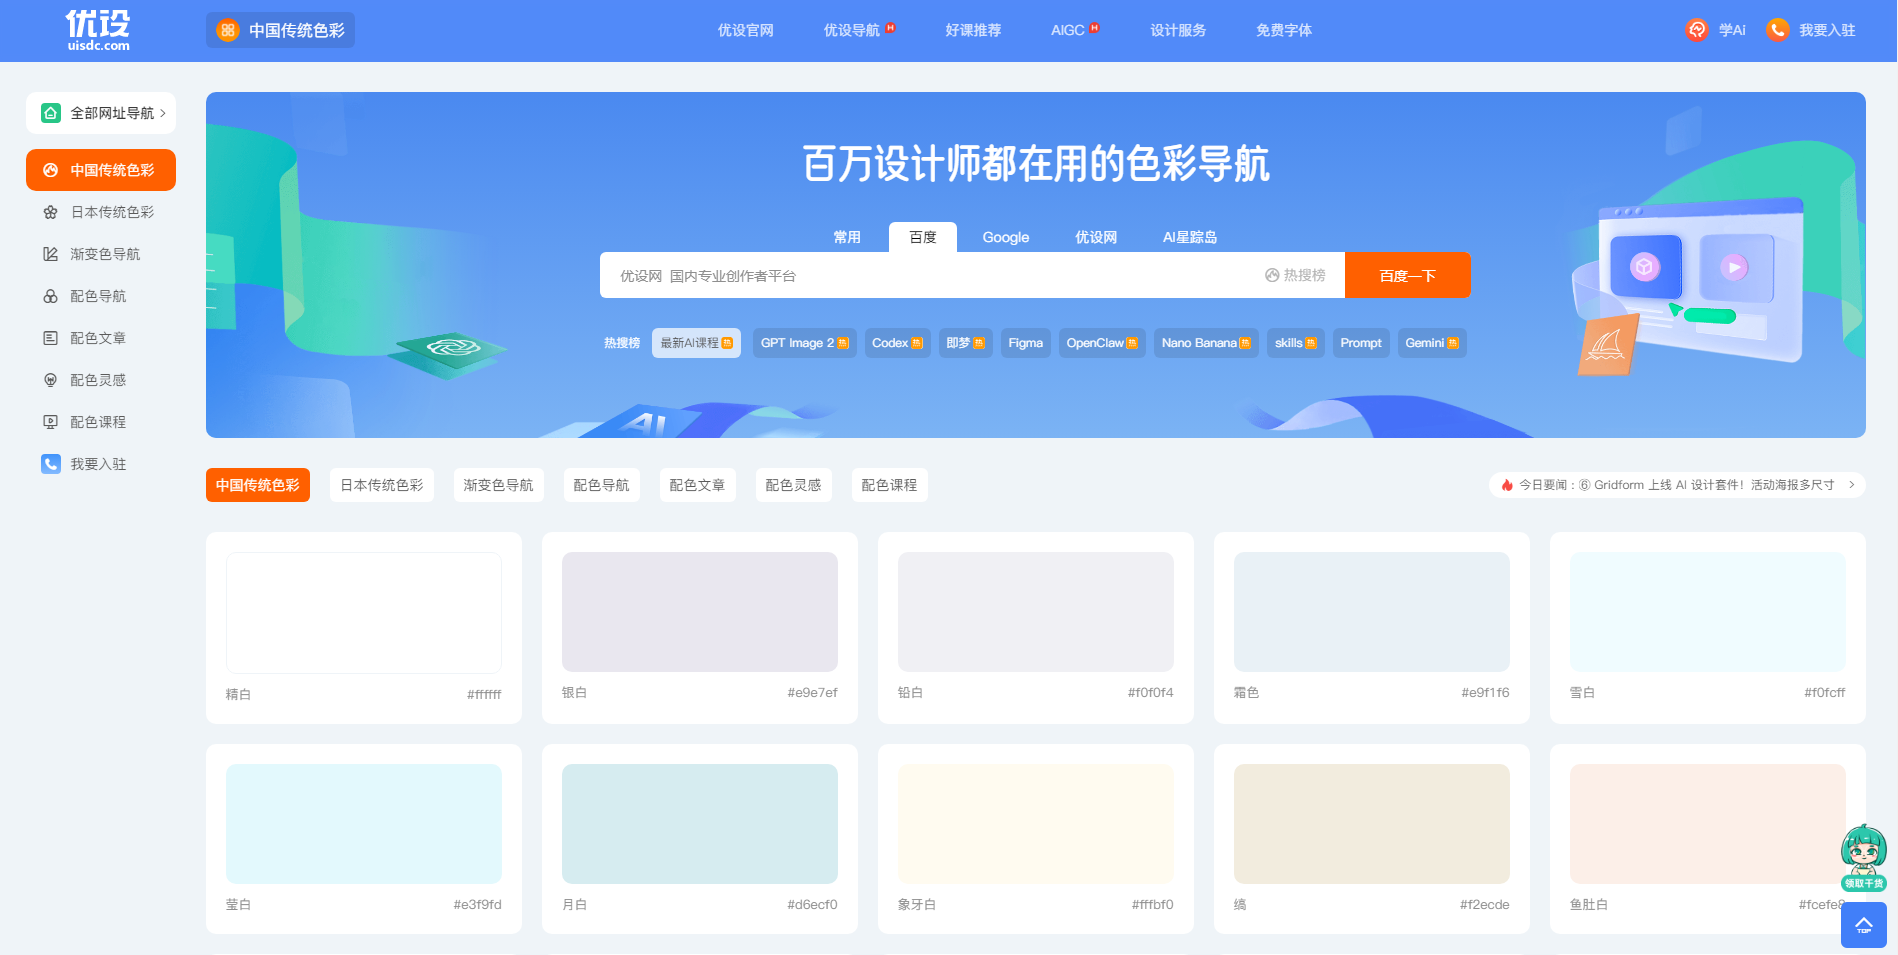
Task: Click the OpenClaw hot tag
Action: [x=1102, y=343]
